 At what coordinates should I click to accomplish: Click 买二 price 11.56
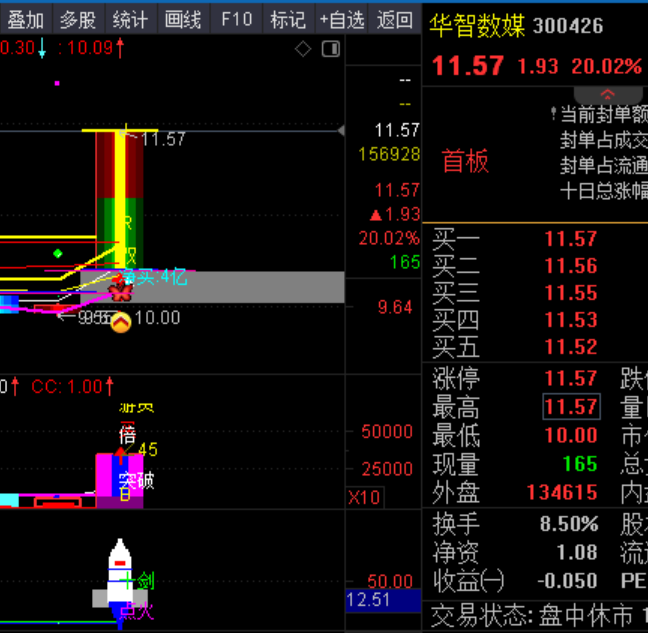click(571, 266)
